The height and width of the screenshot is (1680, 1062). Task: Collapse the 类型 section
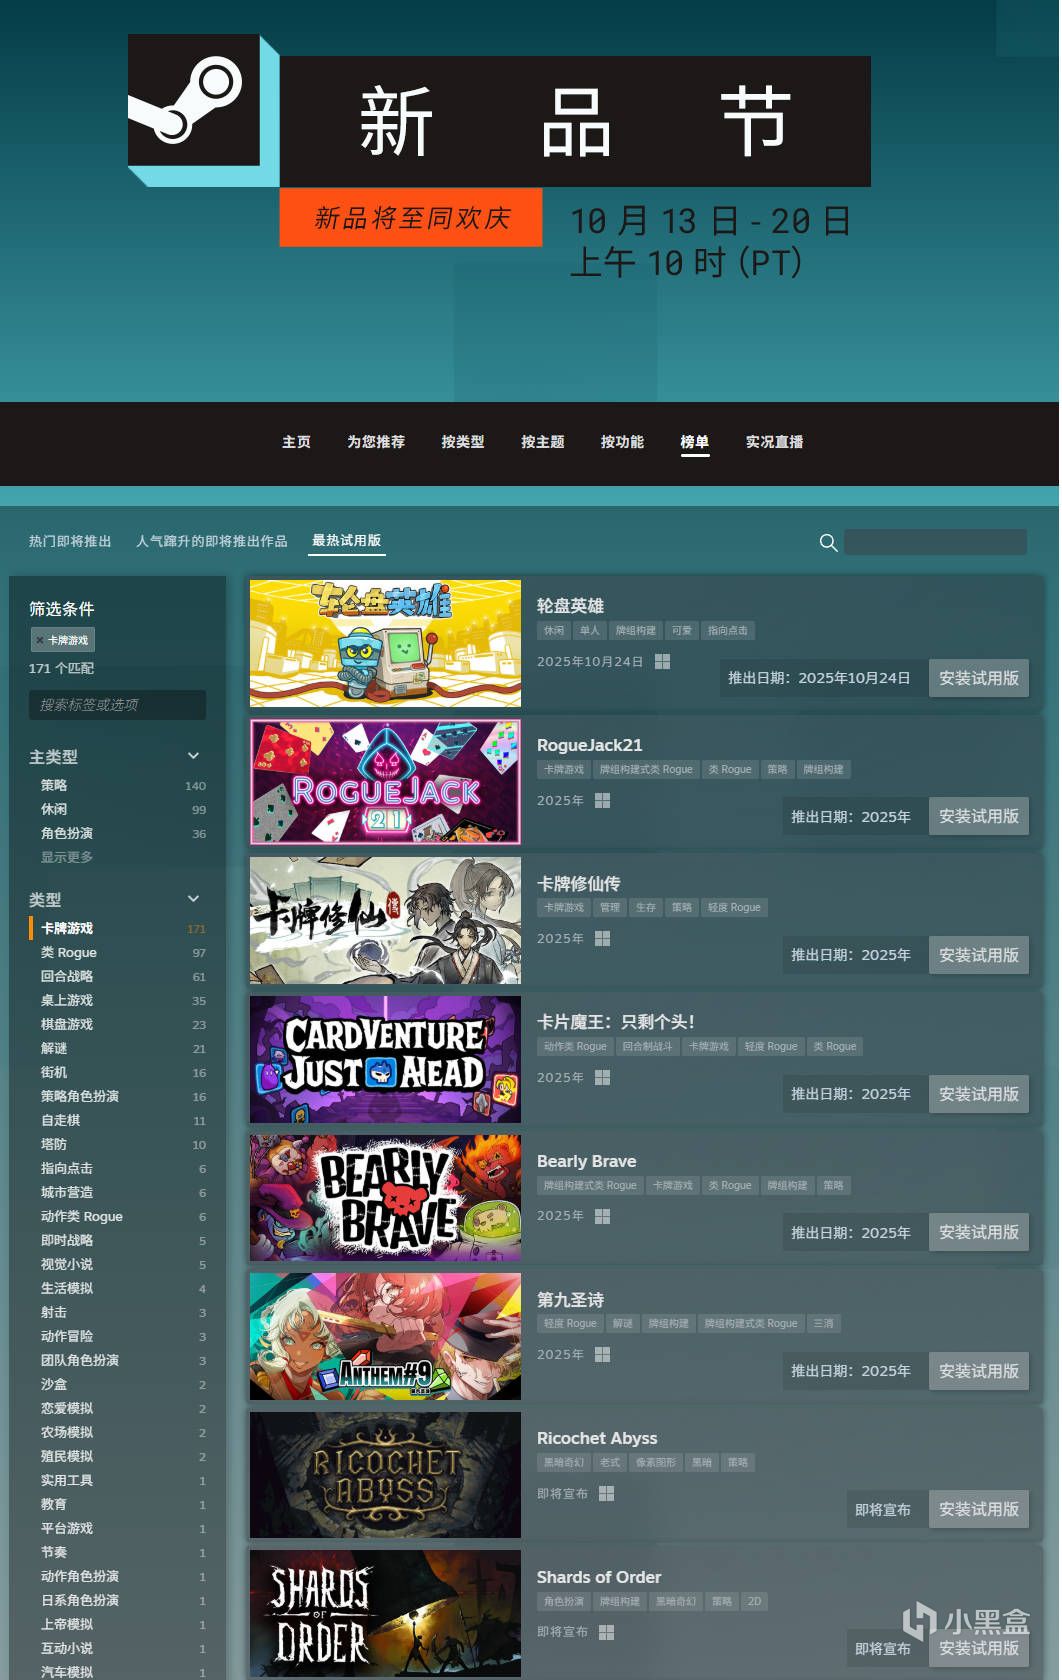pyautogui.click(x=193, y=899)
